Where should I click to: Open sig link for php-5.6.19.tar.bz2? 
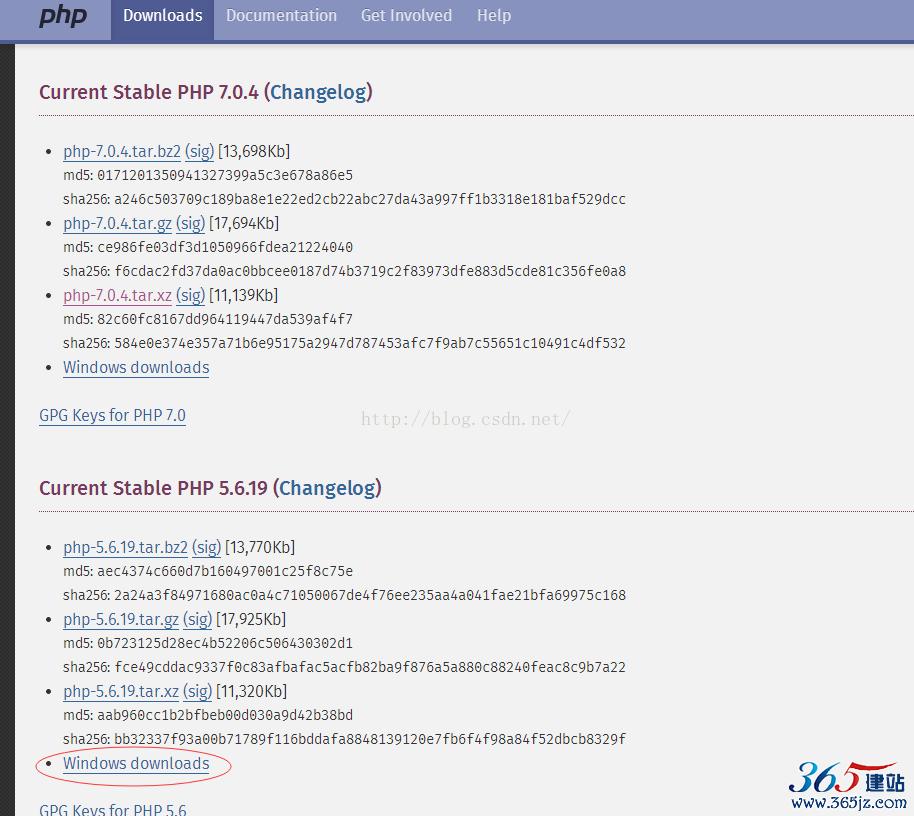click(206, 547)
